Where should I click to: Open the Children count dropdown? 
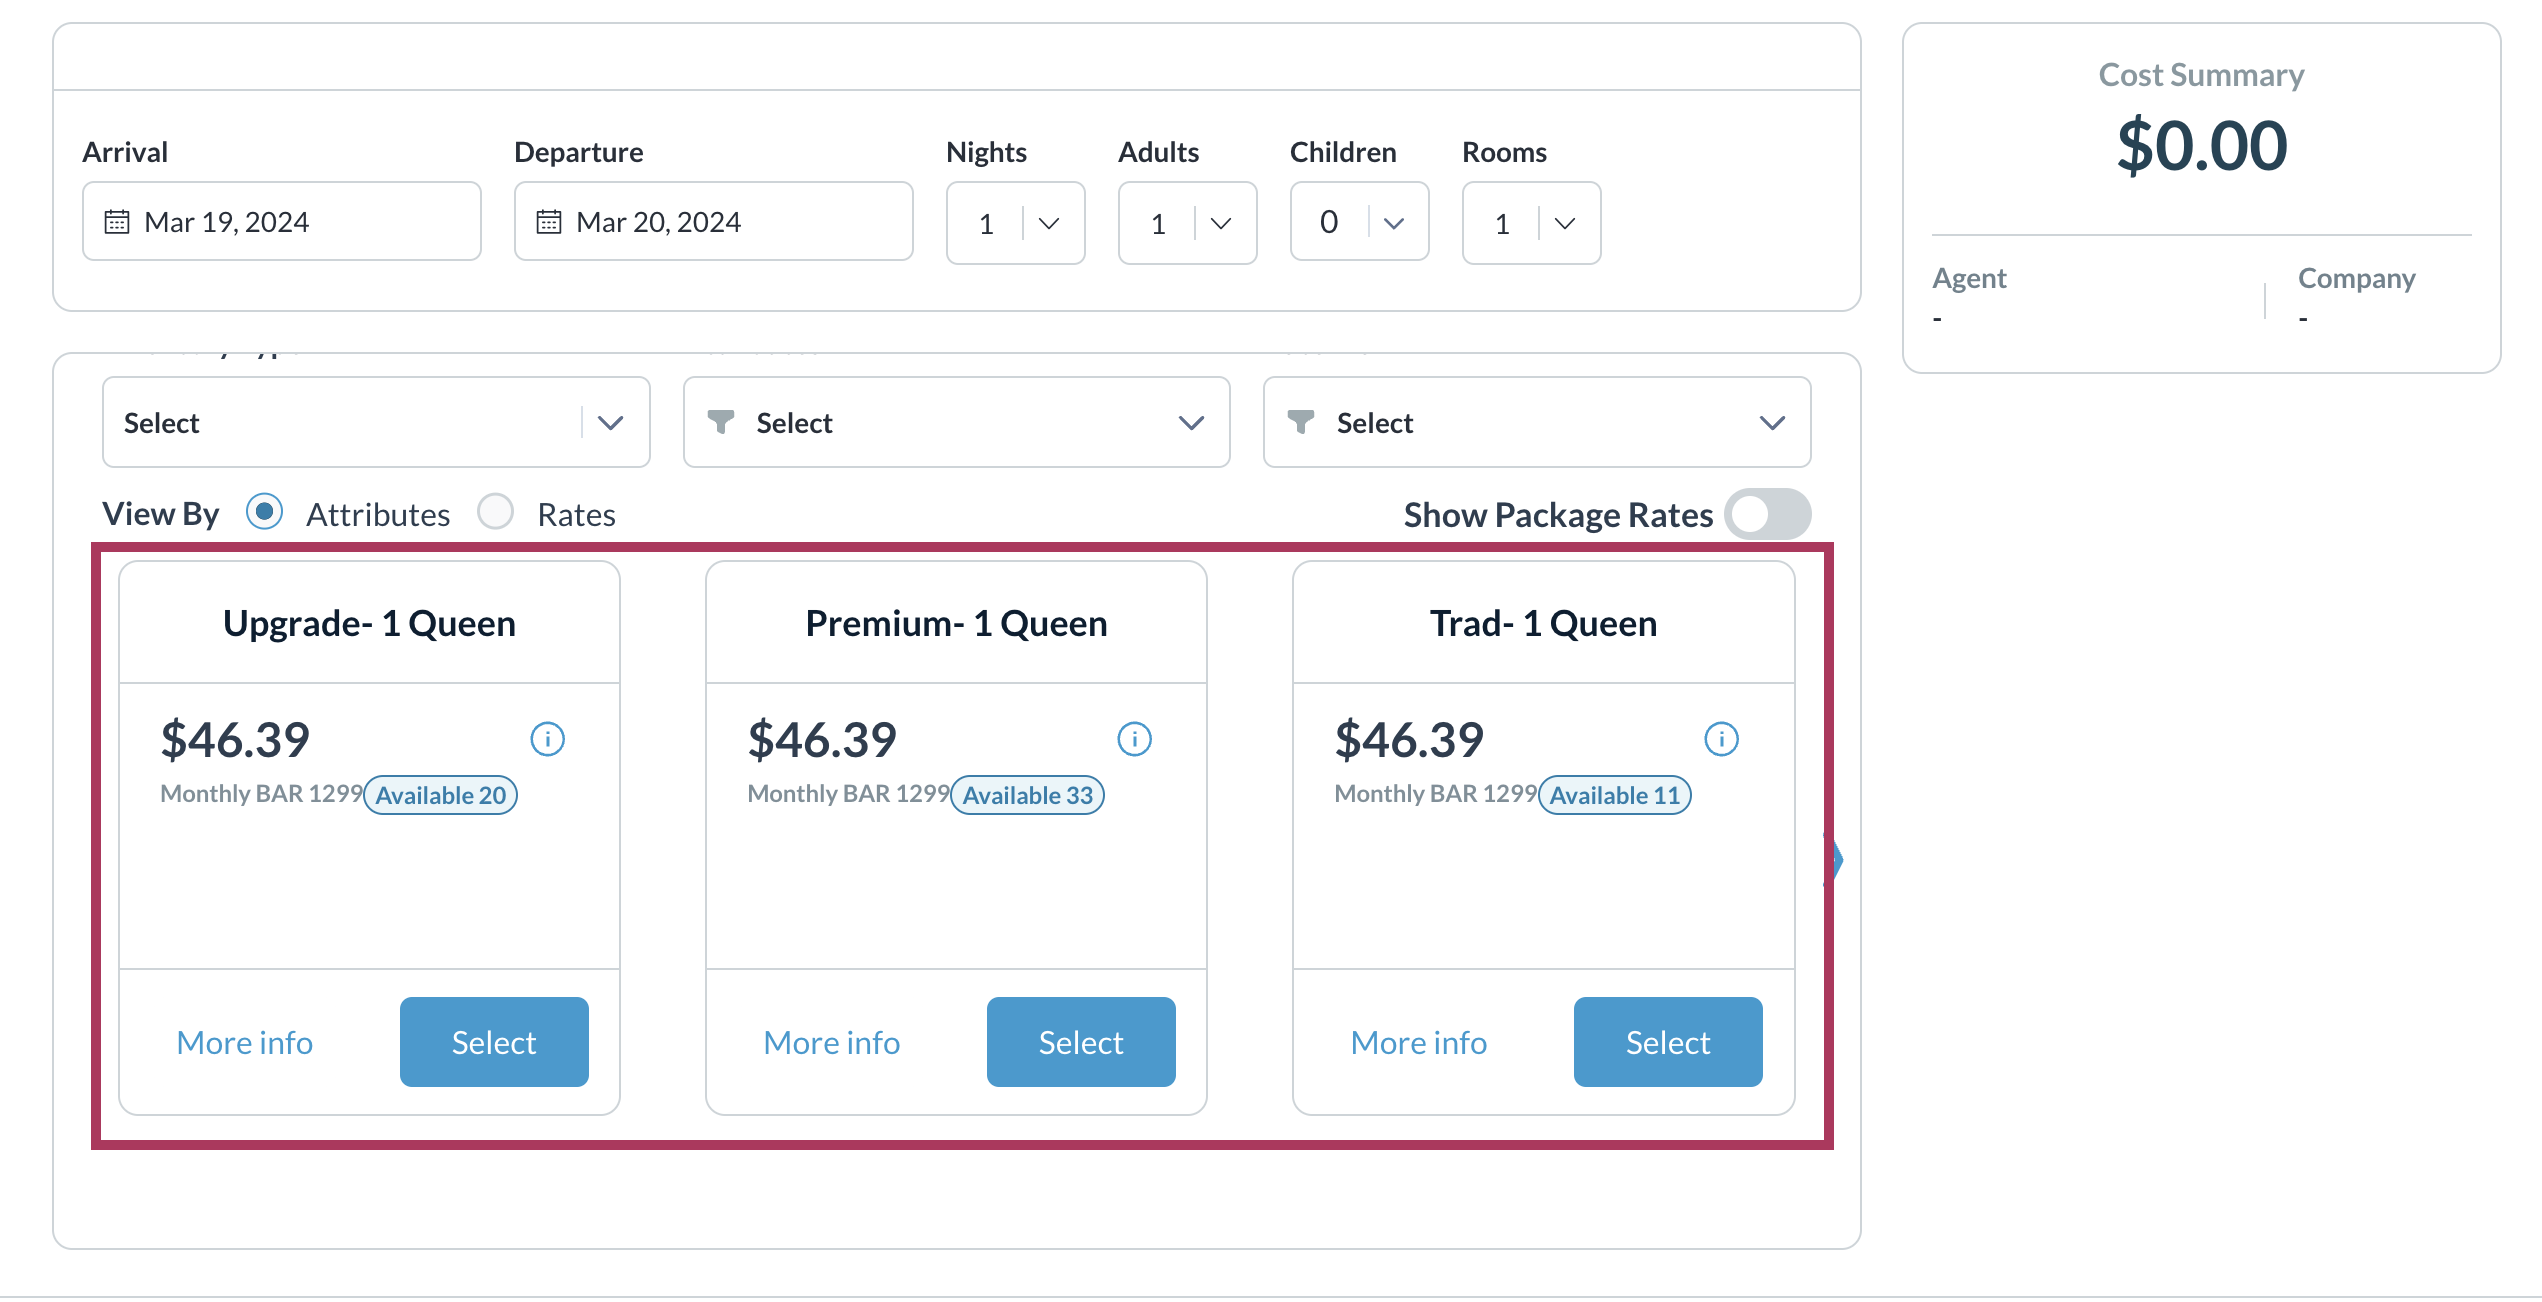coord(1360,223)
